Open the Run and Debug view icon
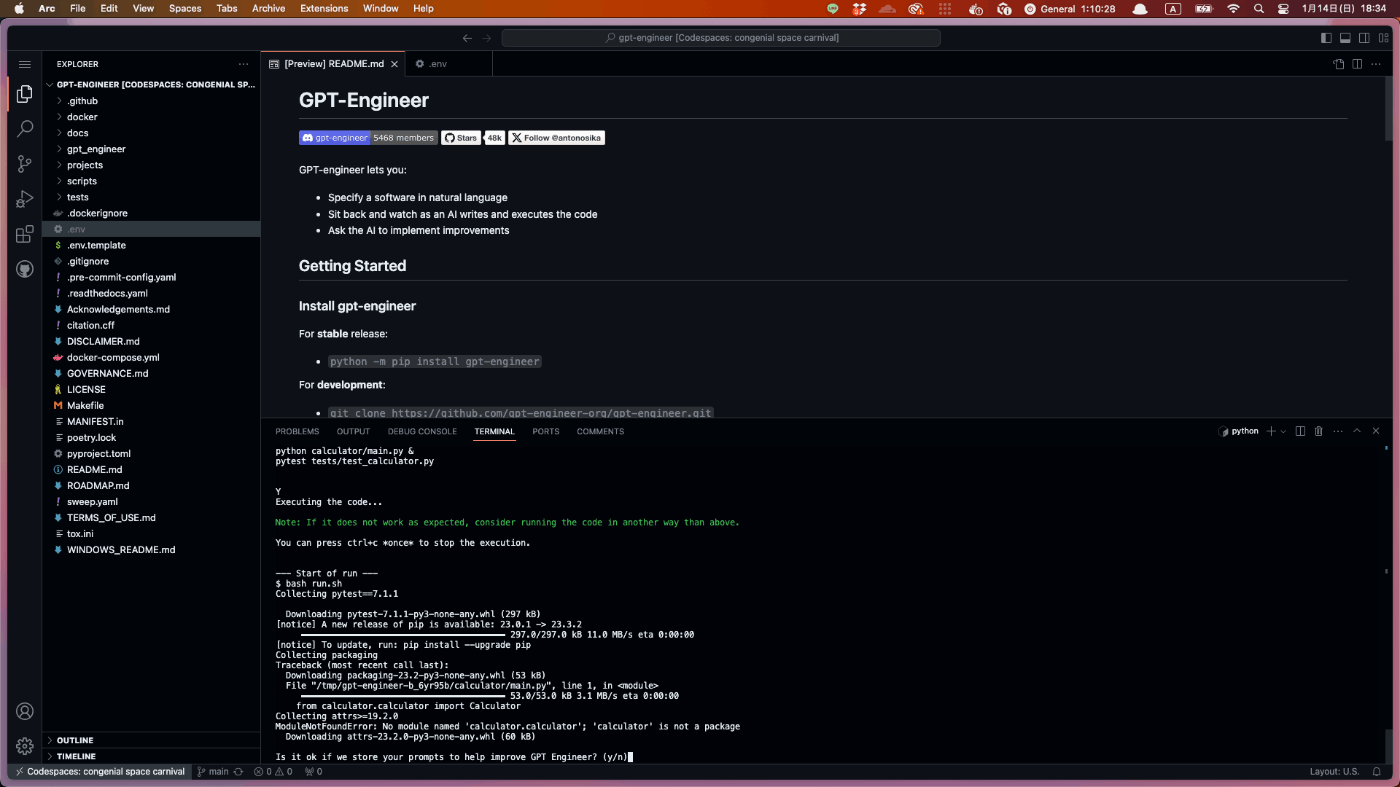 (x=25, y=199)
